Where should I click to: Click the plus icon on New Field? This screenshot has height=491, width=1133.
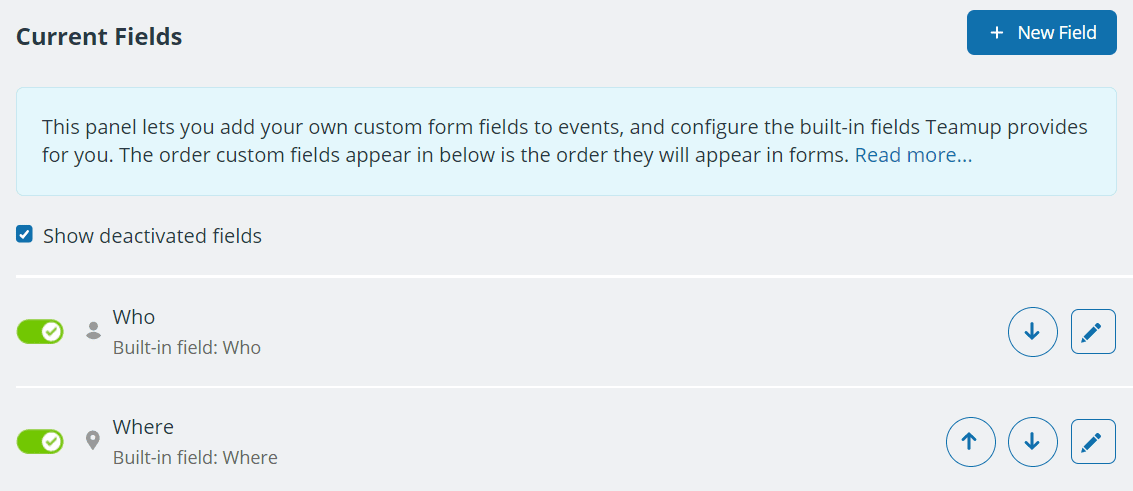996,32
